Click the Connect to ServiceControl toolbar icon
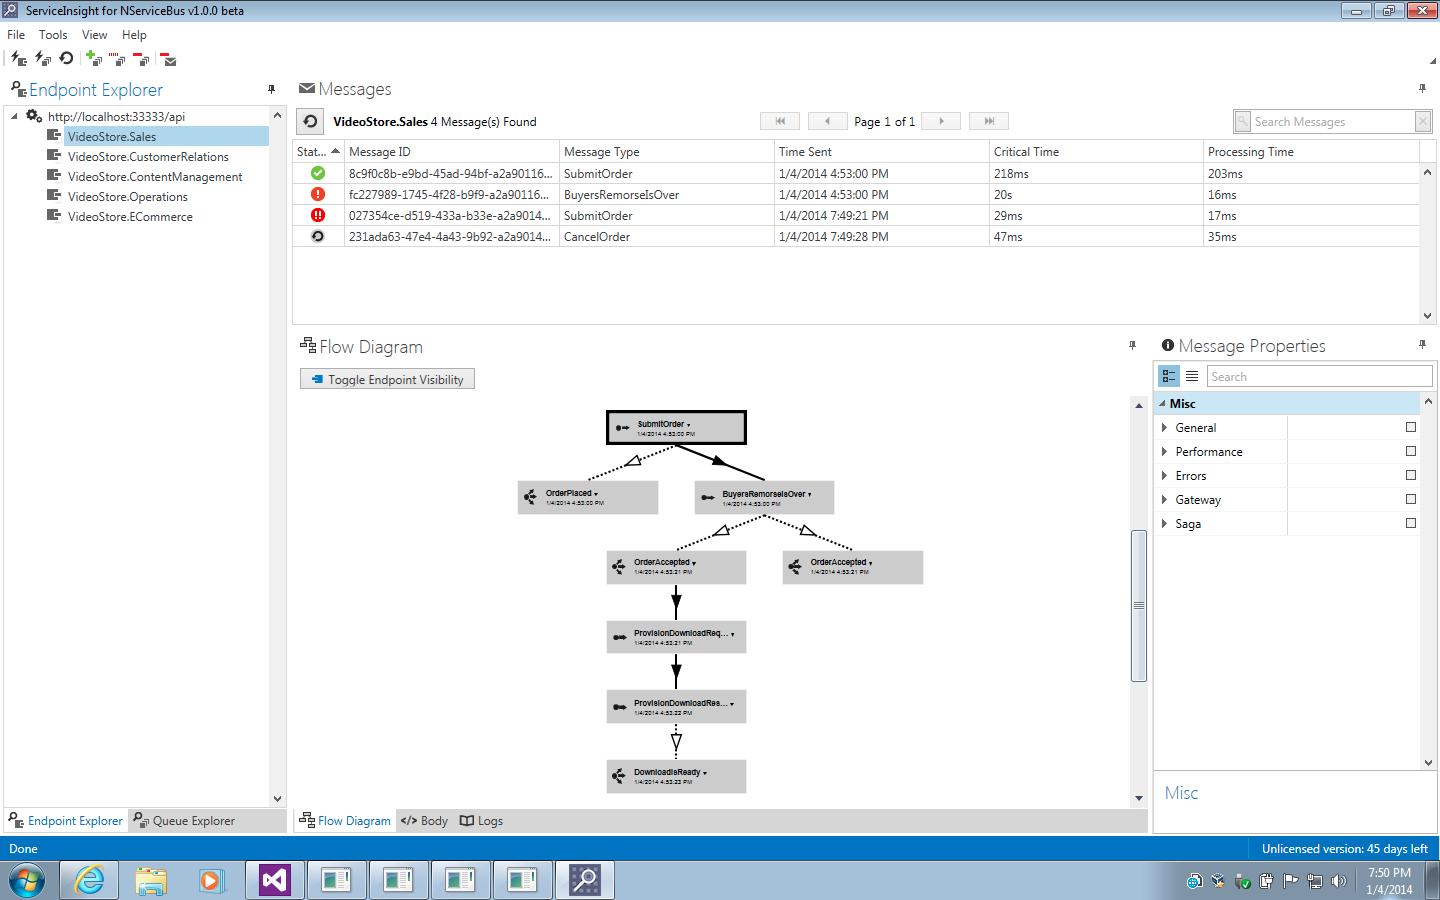The image size is (1440, 900). point(19,59)
